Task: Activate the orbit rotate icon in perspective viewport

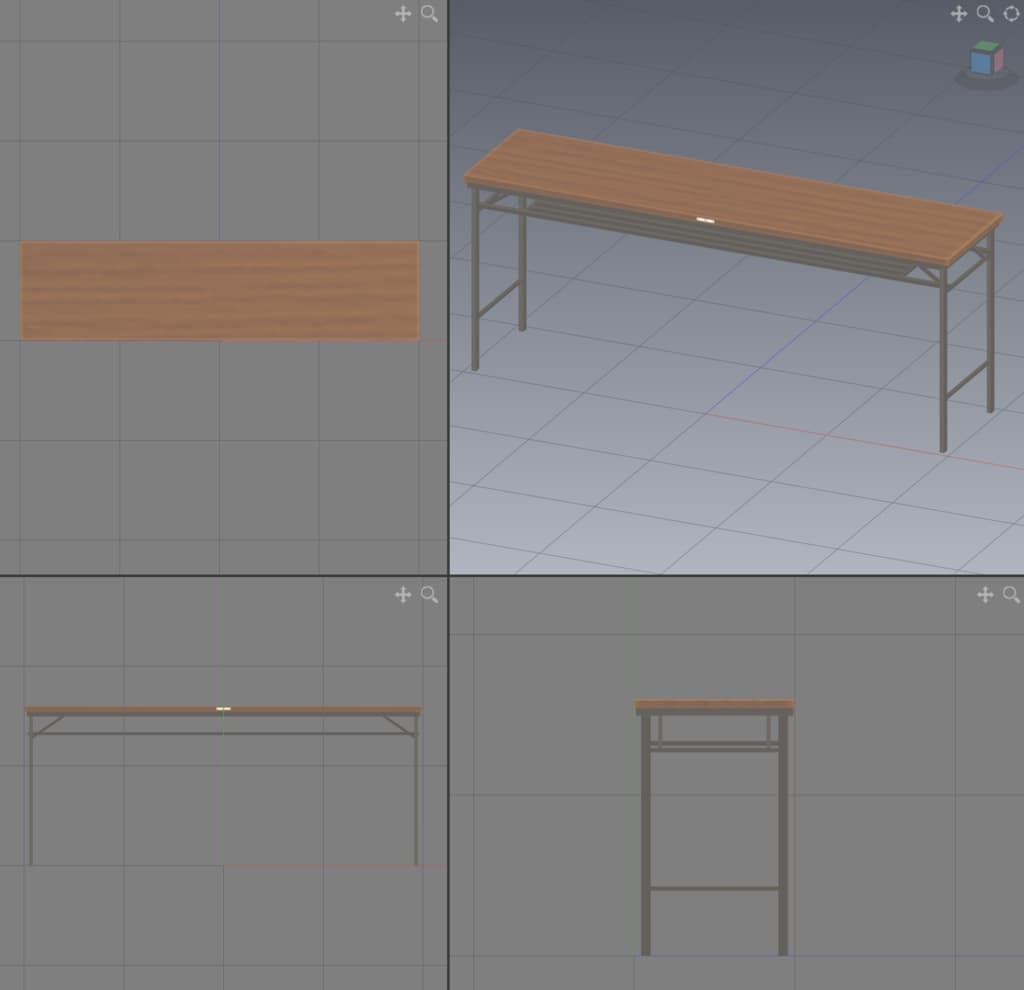Action: click(1010, 14)
